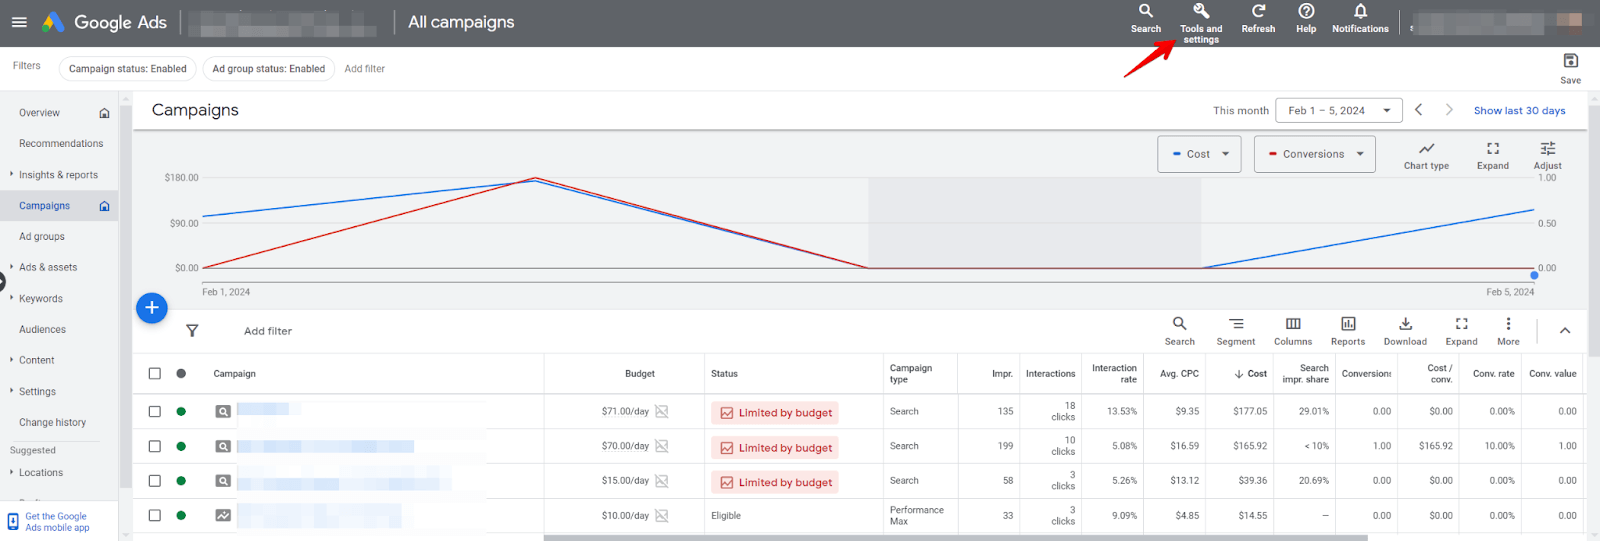Toggle the select-all campaigns checkbox
This screenshot has height=541, width=1600.
click(155, 373)
